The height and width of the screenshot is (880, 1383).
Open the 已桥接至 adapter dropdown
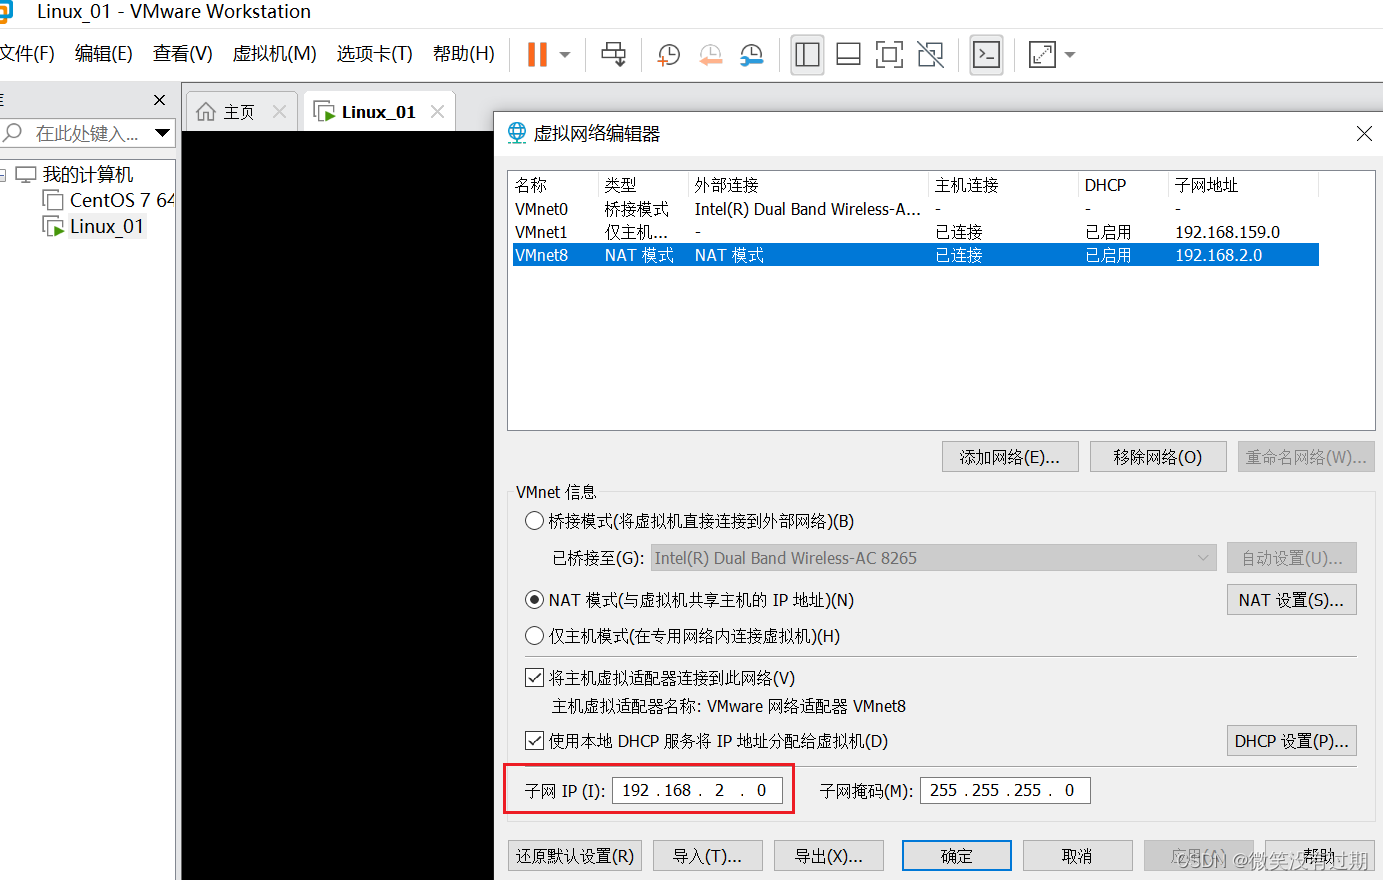click(x=933, y=558)
